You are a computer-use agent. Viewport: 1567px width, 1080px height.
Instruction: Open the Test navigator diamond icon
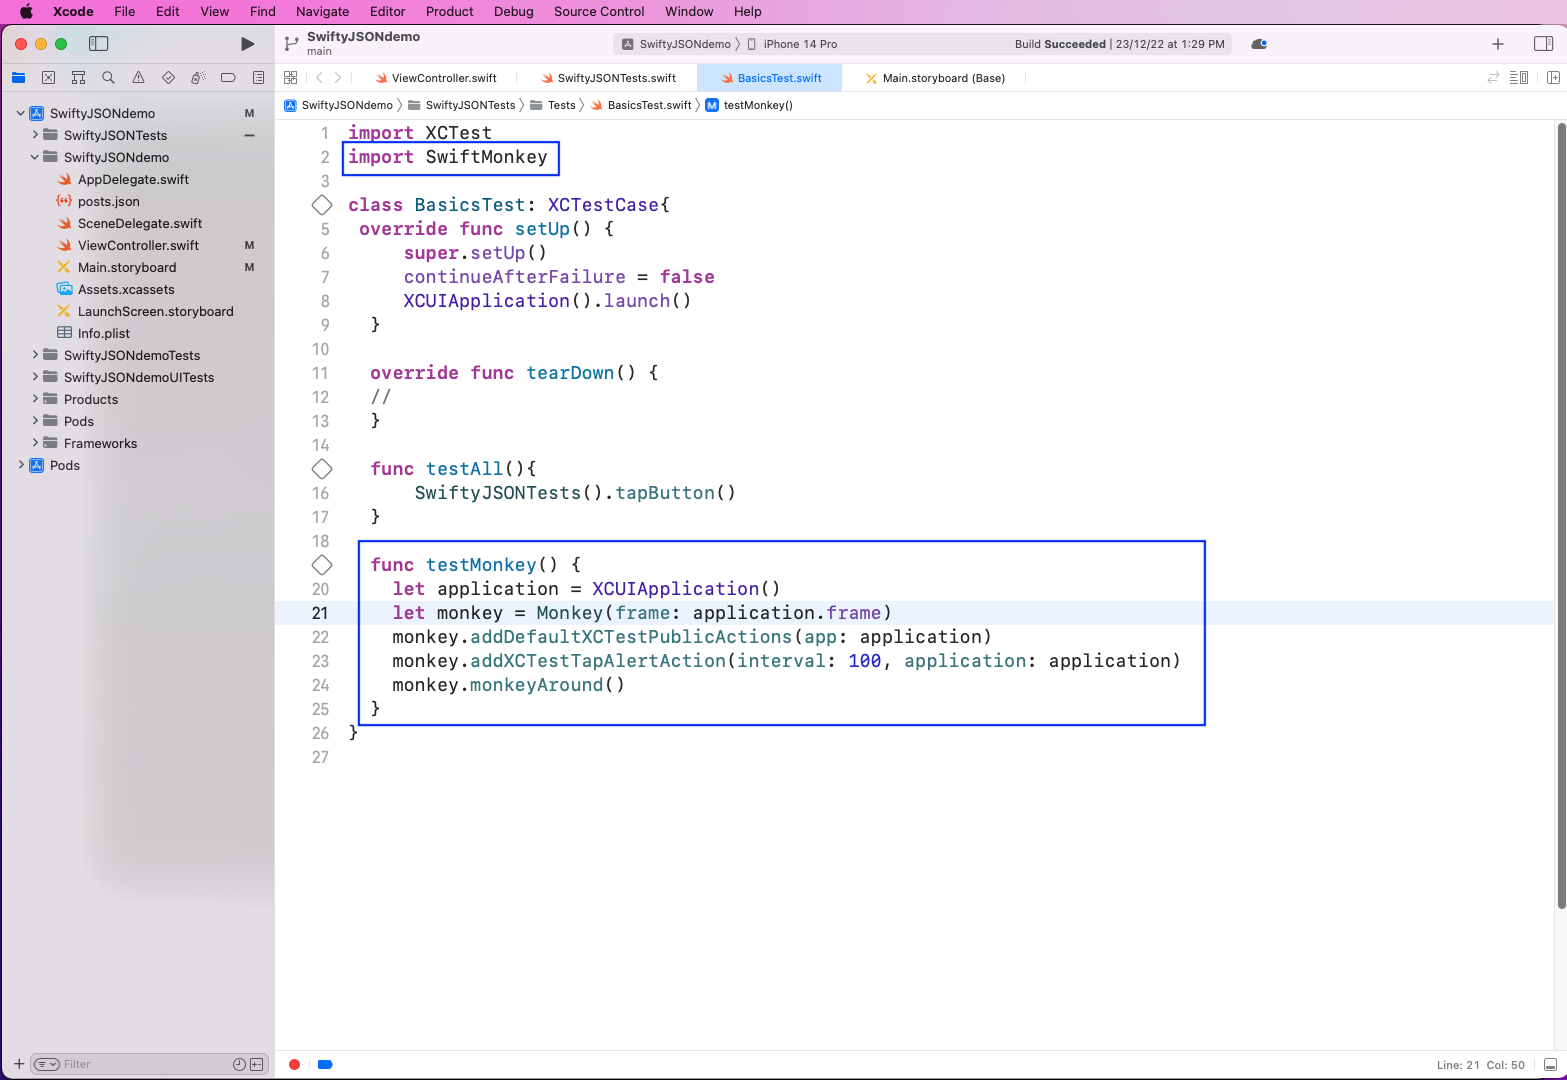tap(168, 78)
